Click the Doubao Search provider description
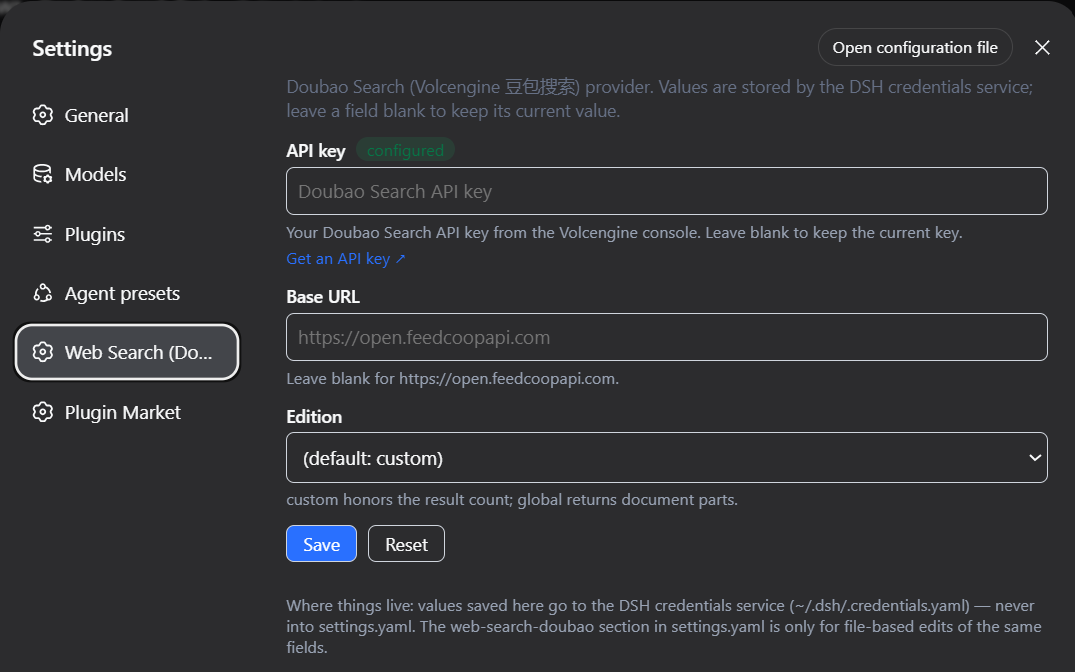The height and width of the screenshot is (672, 1075). 660,99
